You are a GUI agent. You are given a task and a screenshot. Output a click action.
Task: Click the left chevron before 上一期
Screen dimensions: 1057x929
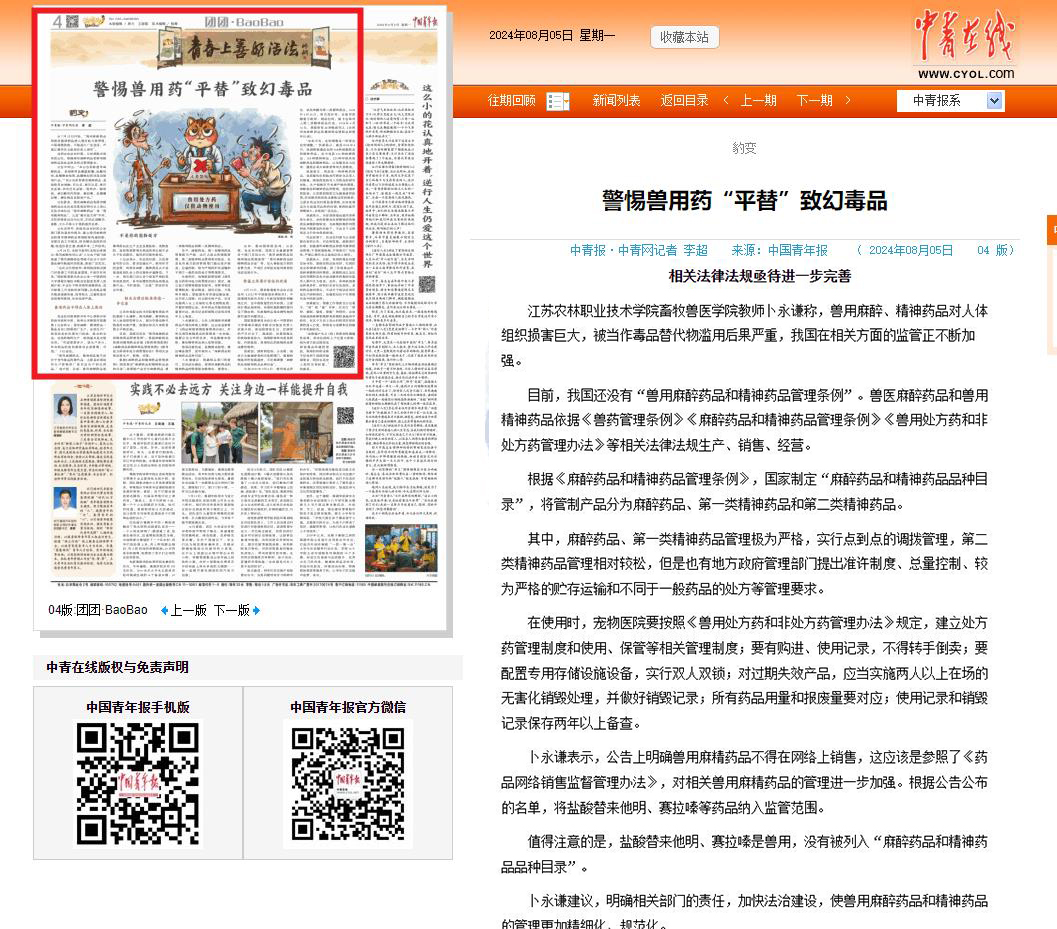point(727,100)
